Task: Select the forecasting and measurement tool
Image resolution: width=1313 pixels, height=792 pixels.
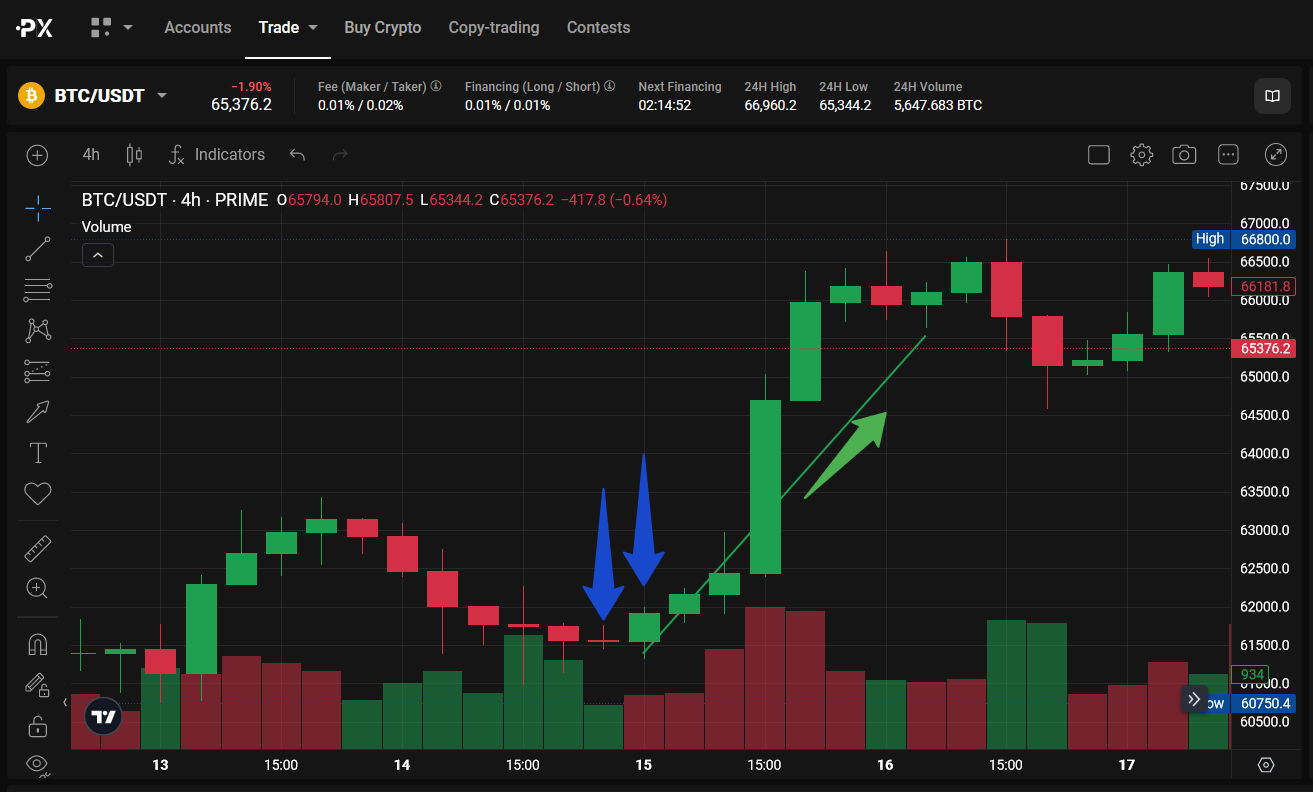Action: pyautogui.click(x=38, y=370)
